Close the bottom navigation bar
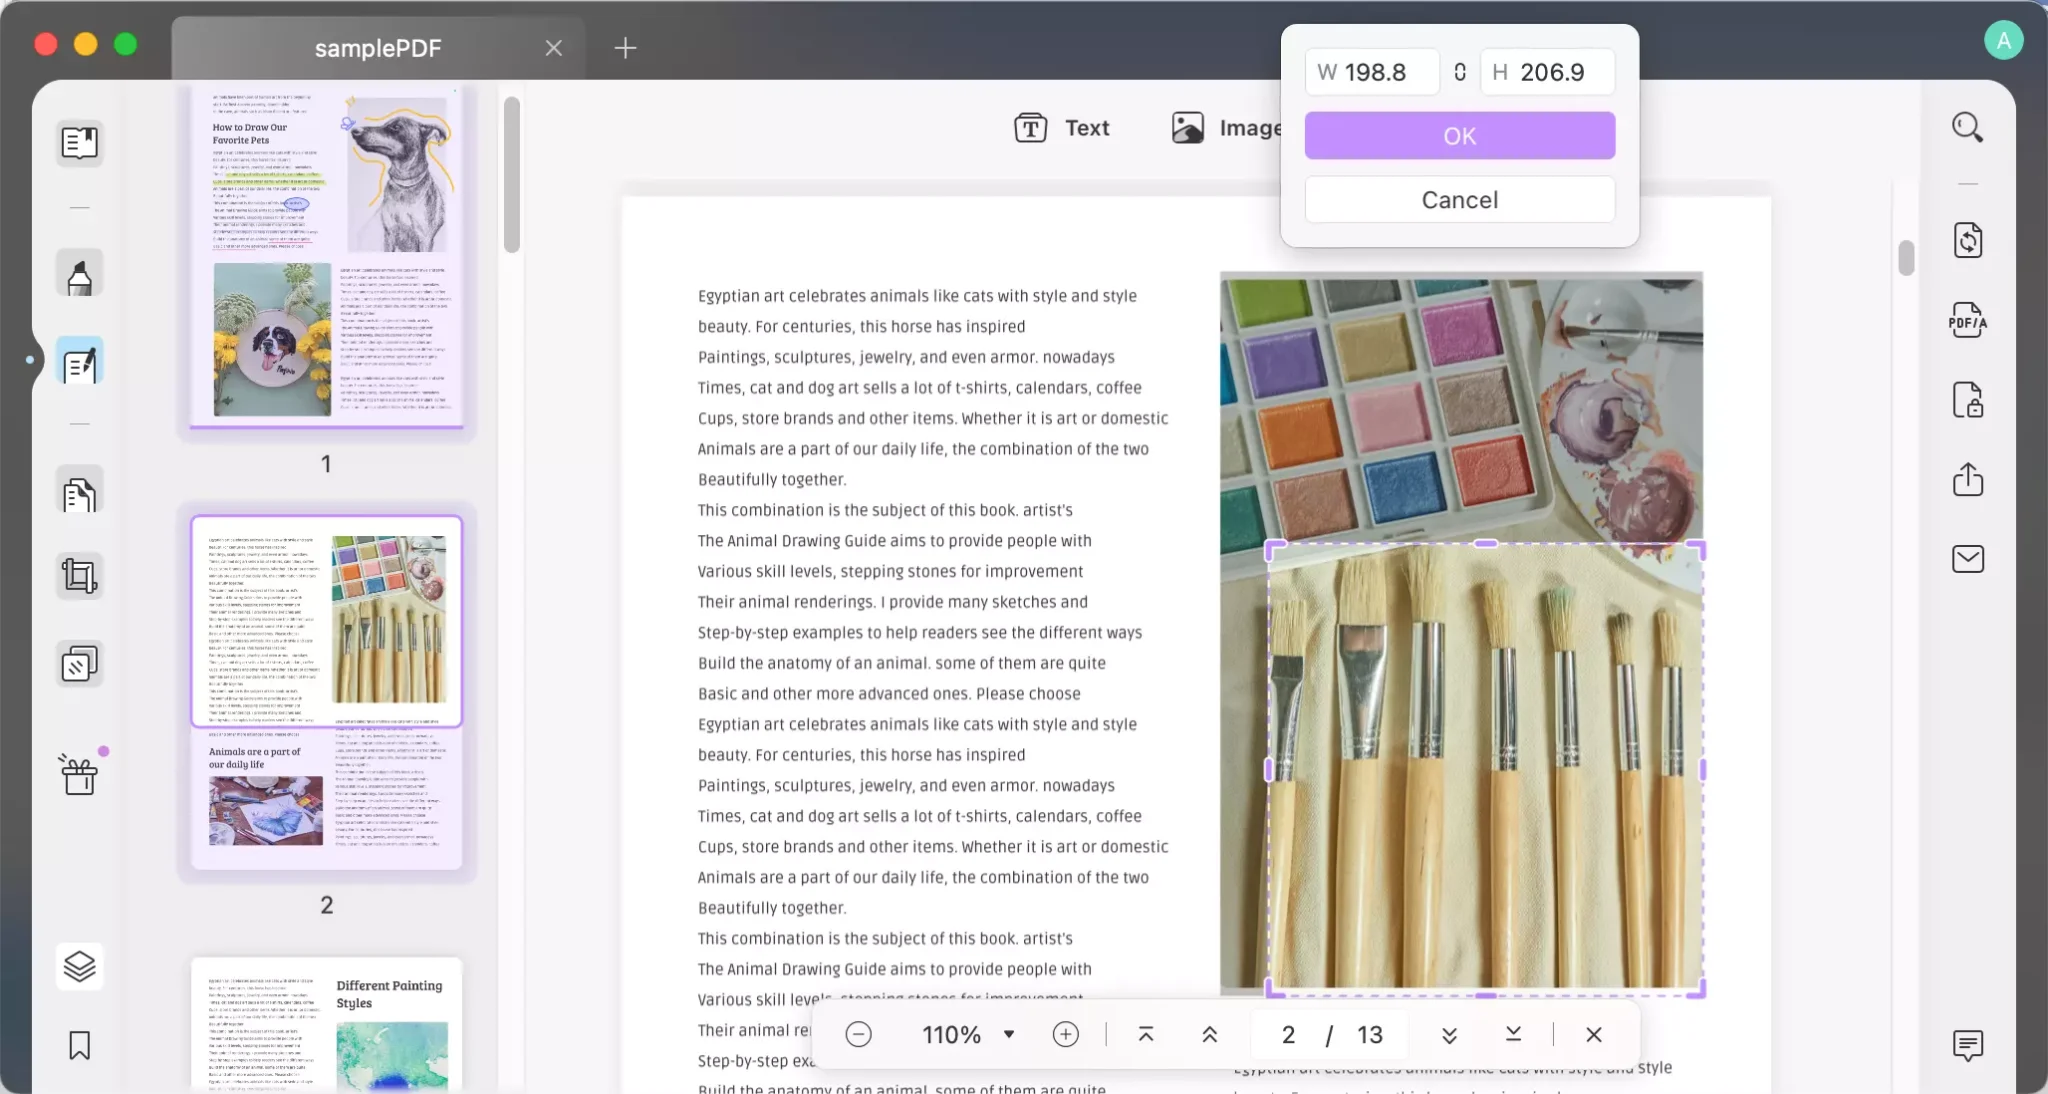The height and width of the screenshot is (1094, 2048). tap(1594, 1034)
